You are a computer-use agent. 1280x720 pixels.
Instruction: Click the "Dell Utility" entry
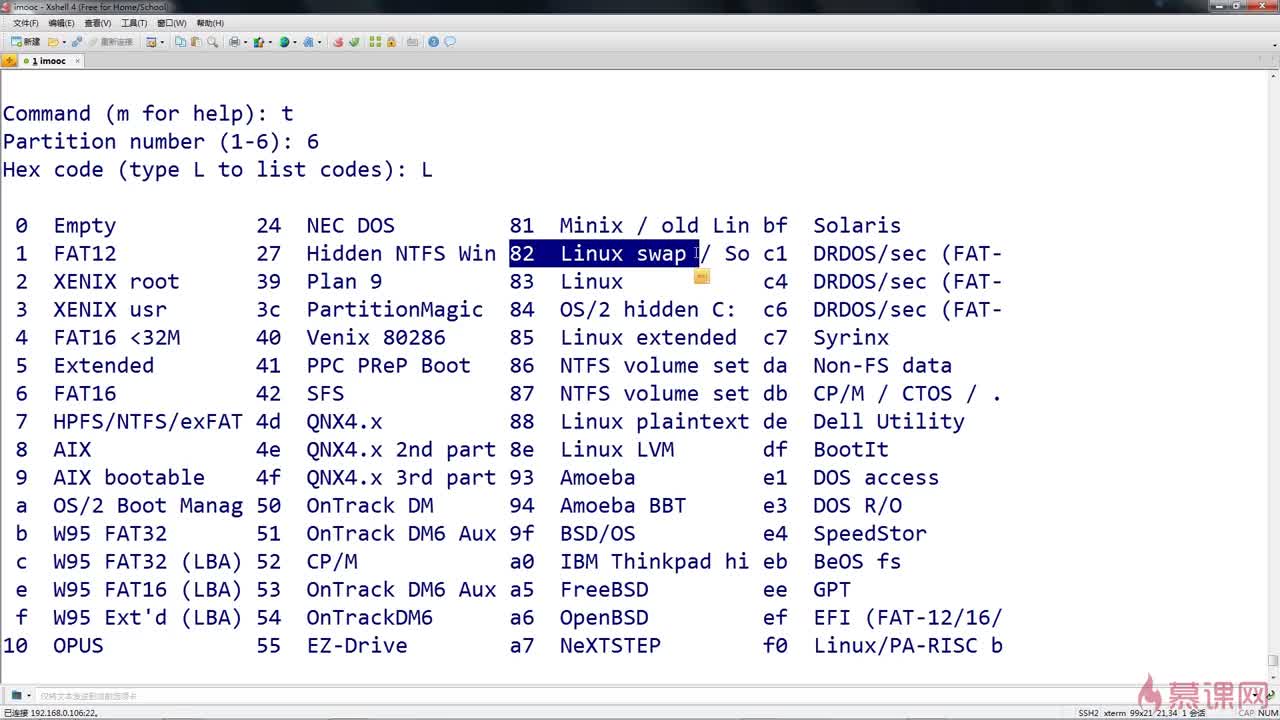889,422
